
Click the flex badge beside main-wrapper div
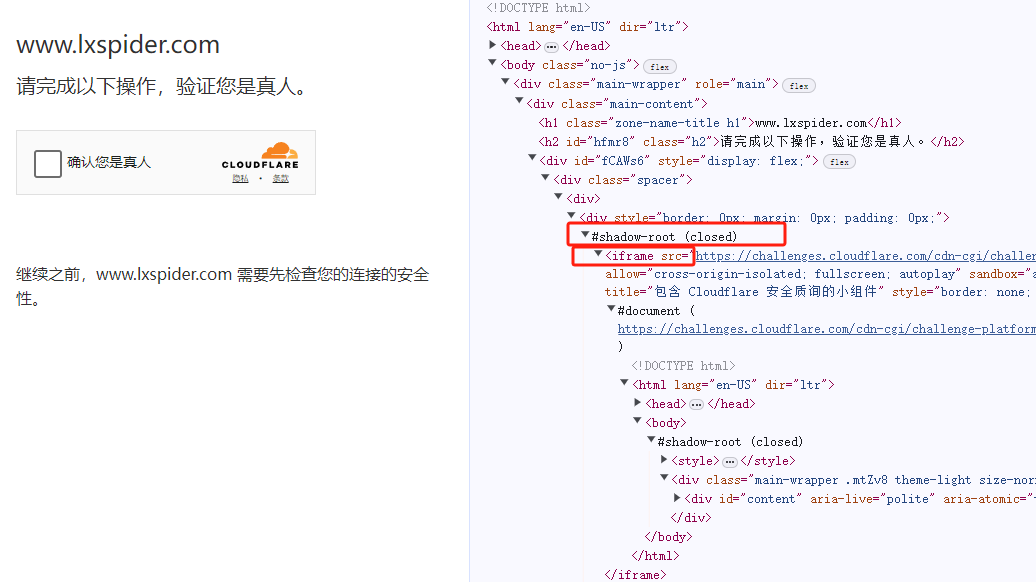click(799, 86)
